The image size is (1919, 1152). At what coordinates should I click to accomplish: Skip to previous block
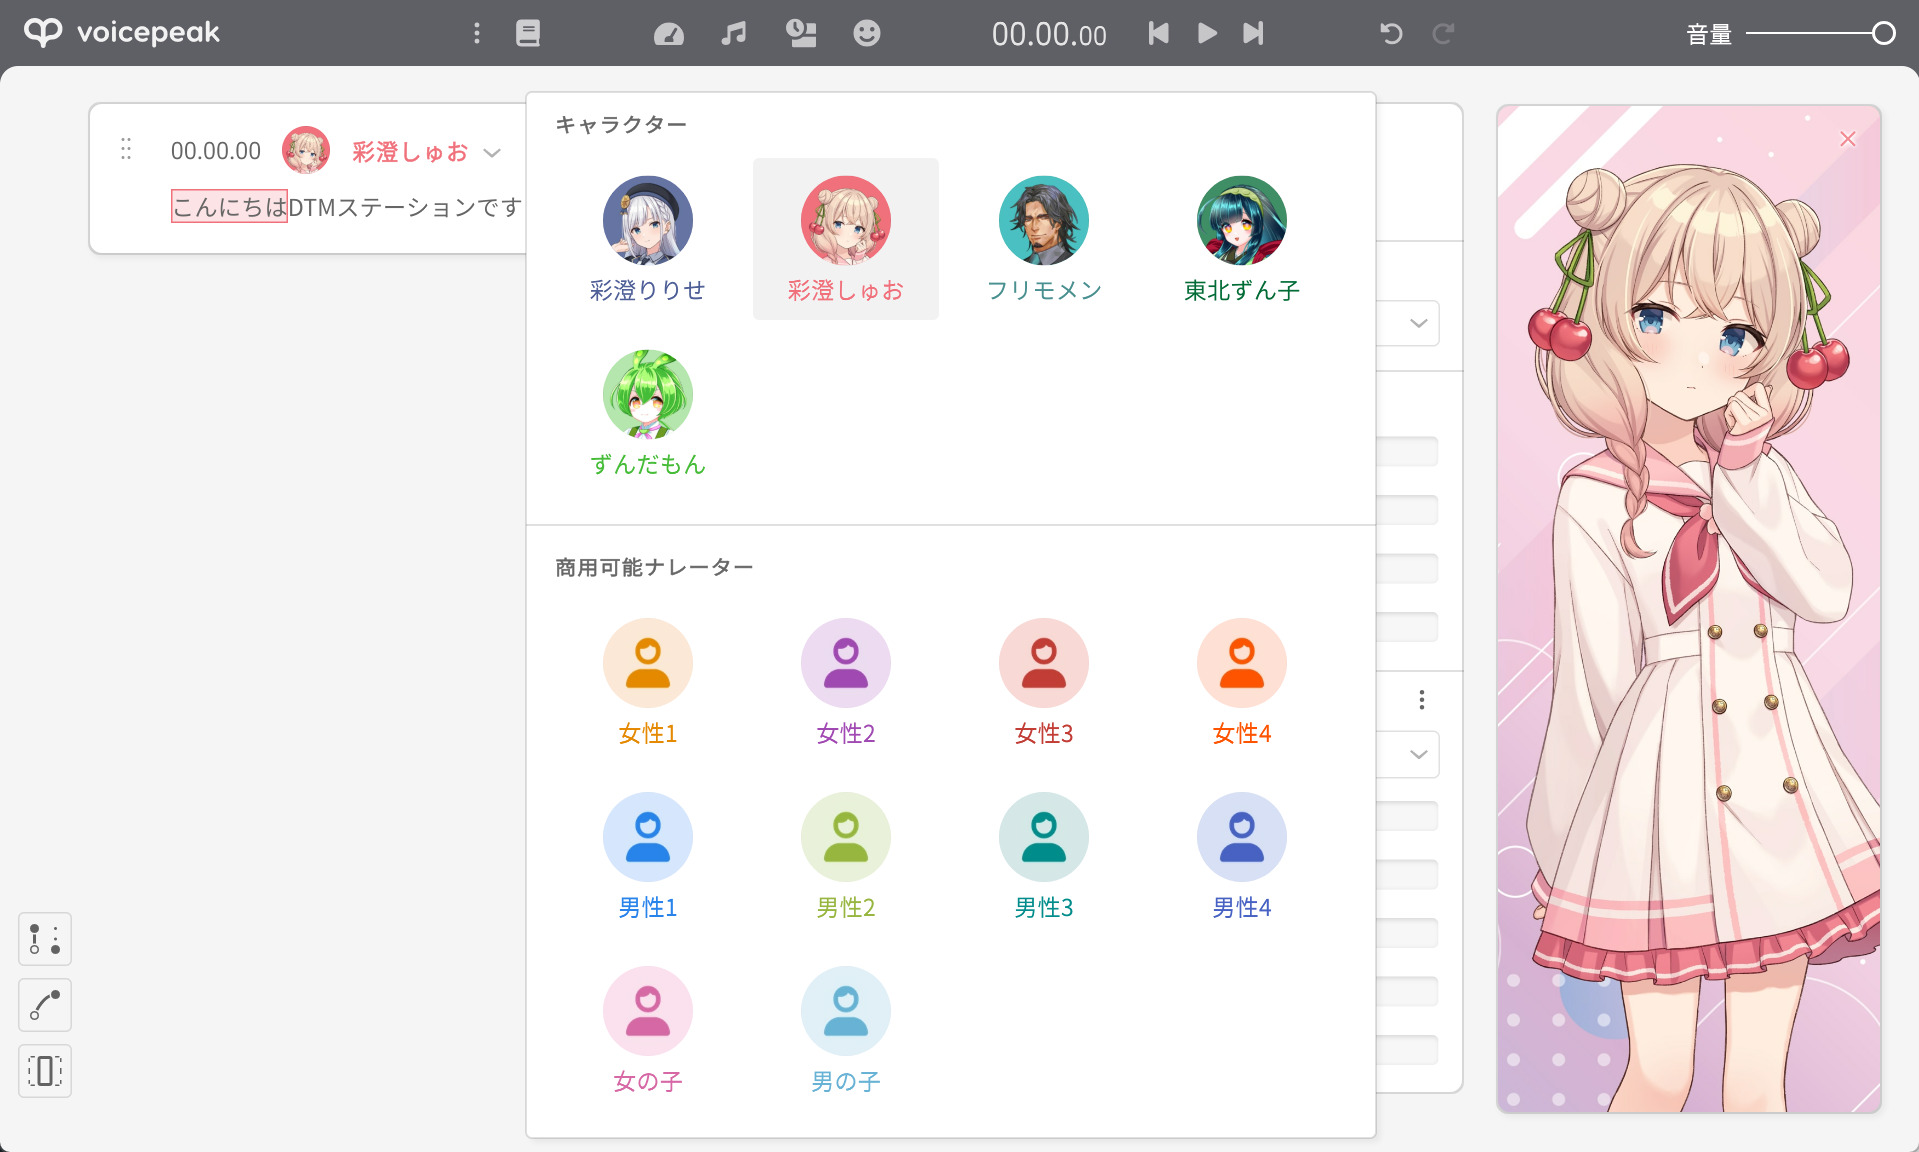point(1158,33)
